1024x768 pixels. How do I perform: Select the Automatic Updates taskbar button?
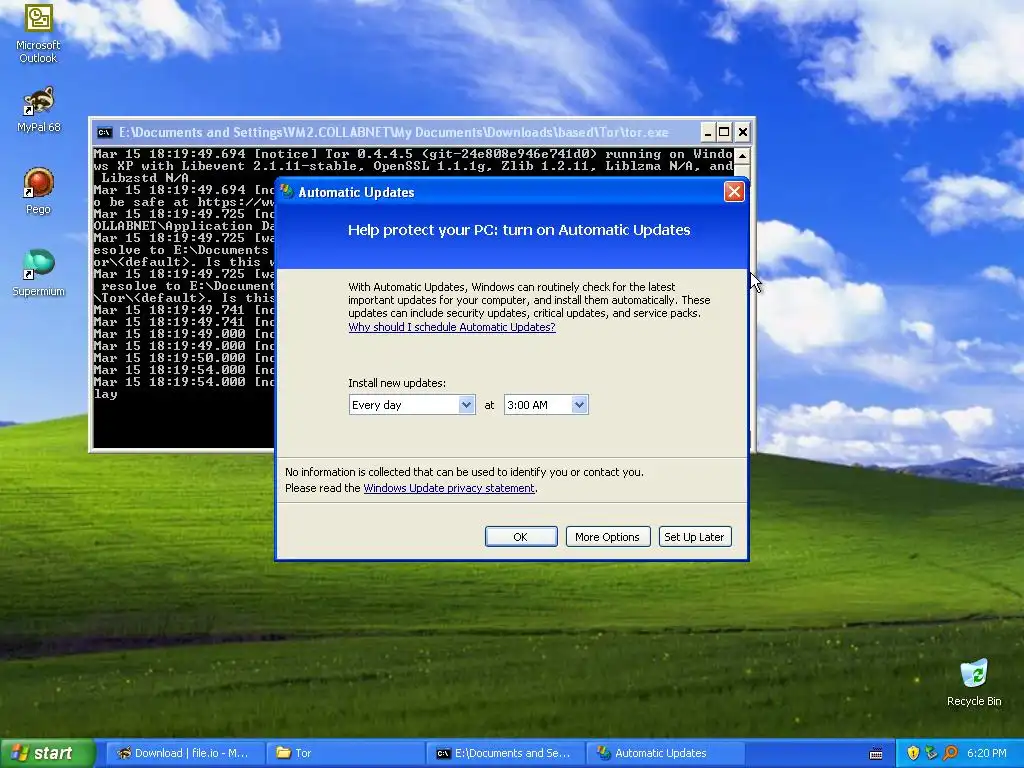click(x=665, y=753)
